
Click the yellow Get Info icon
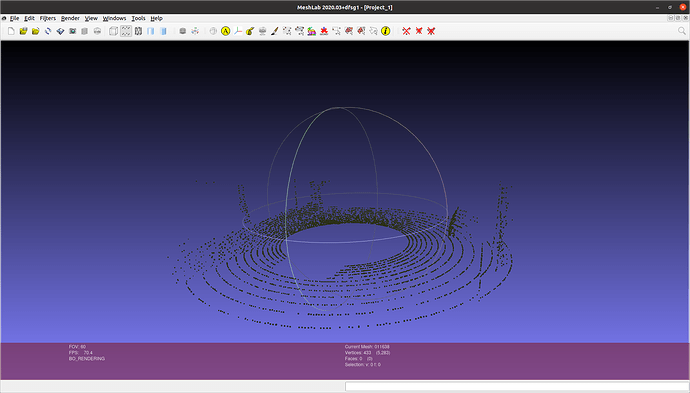(x=385, y=31)
